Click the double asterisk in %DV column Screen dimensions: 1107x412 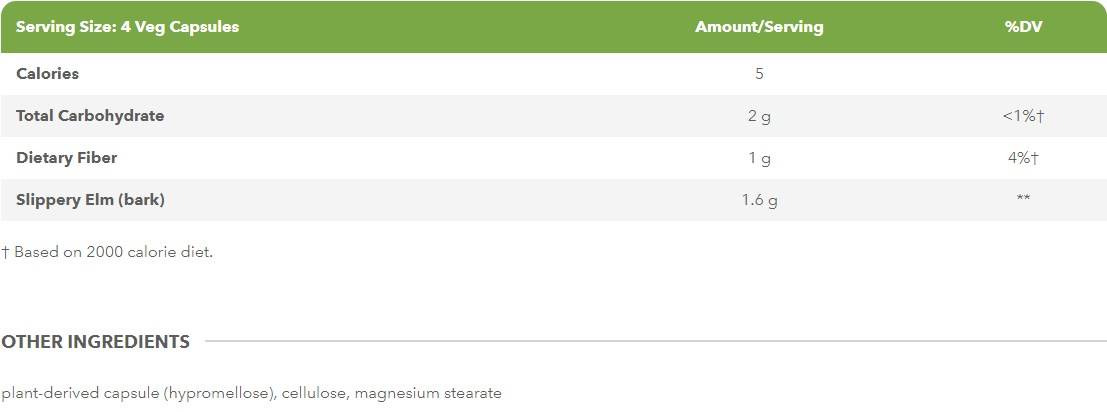pos(1023,199)
